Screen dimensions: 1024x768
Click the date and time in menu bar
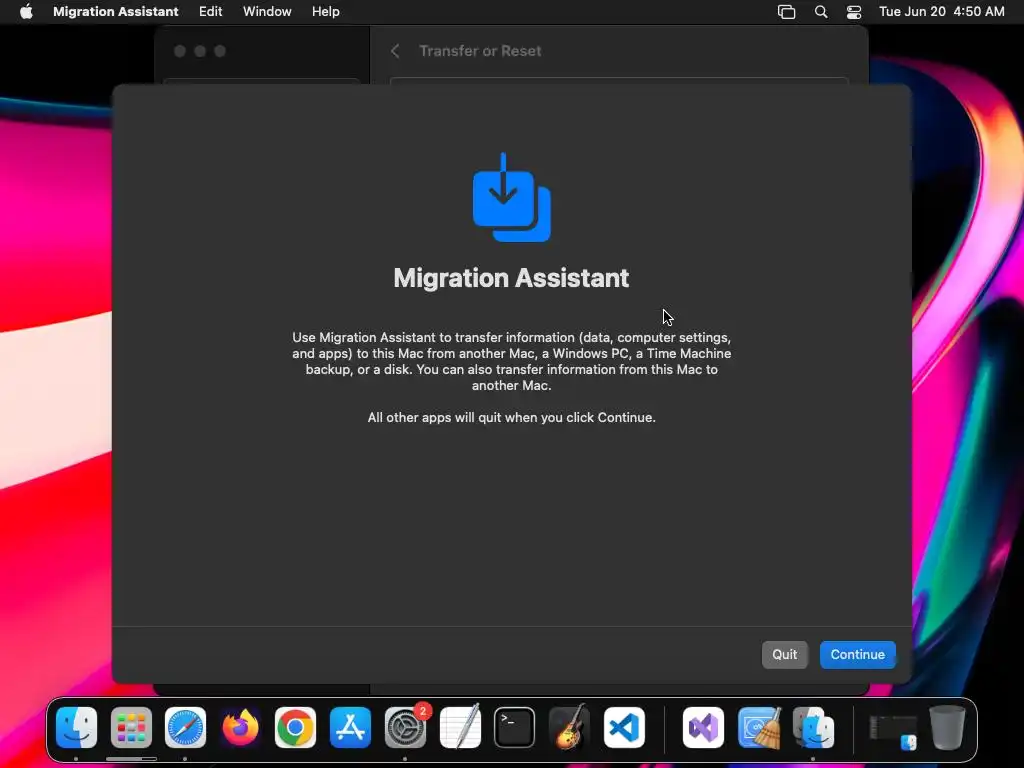941,12
